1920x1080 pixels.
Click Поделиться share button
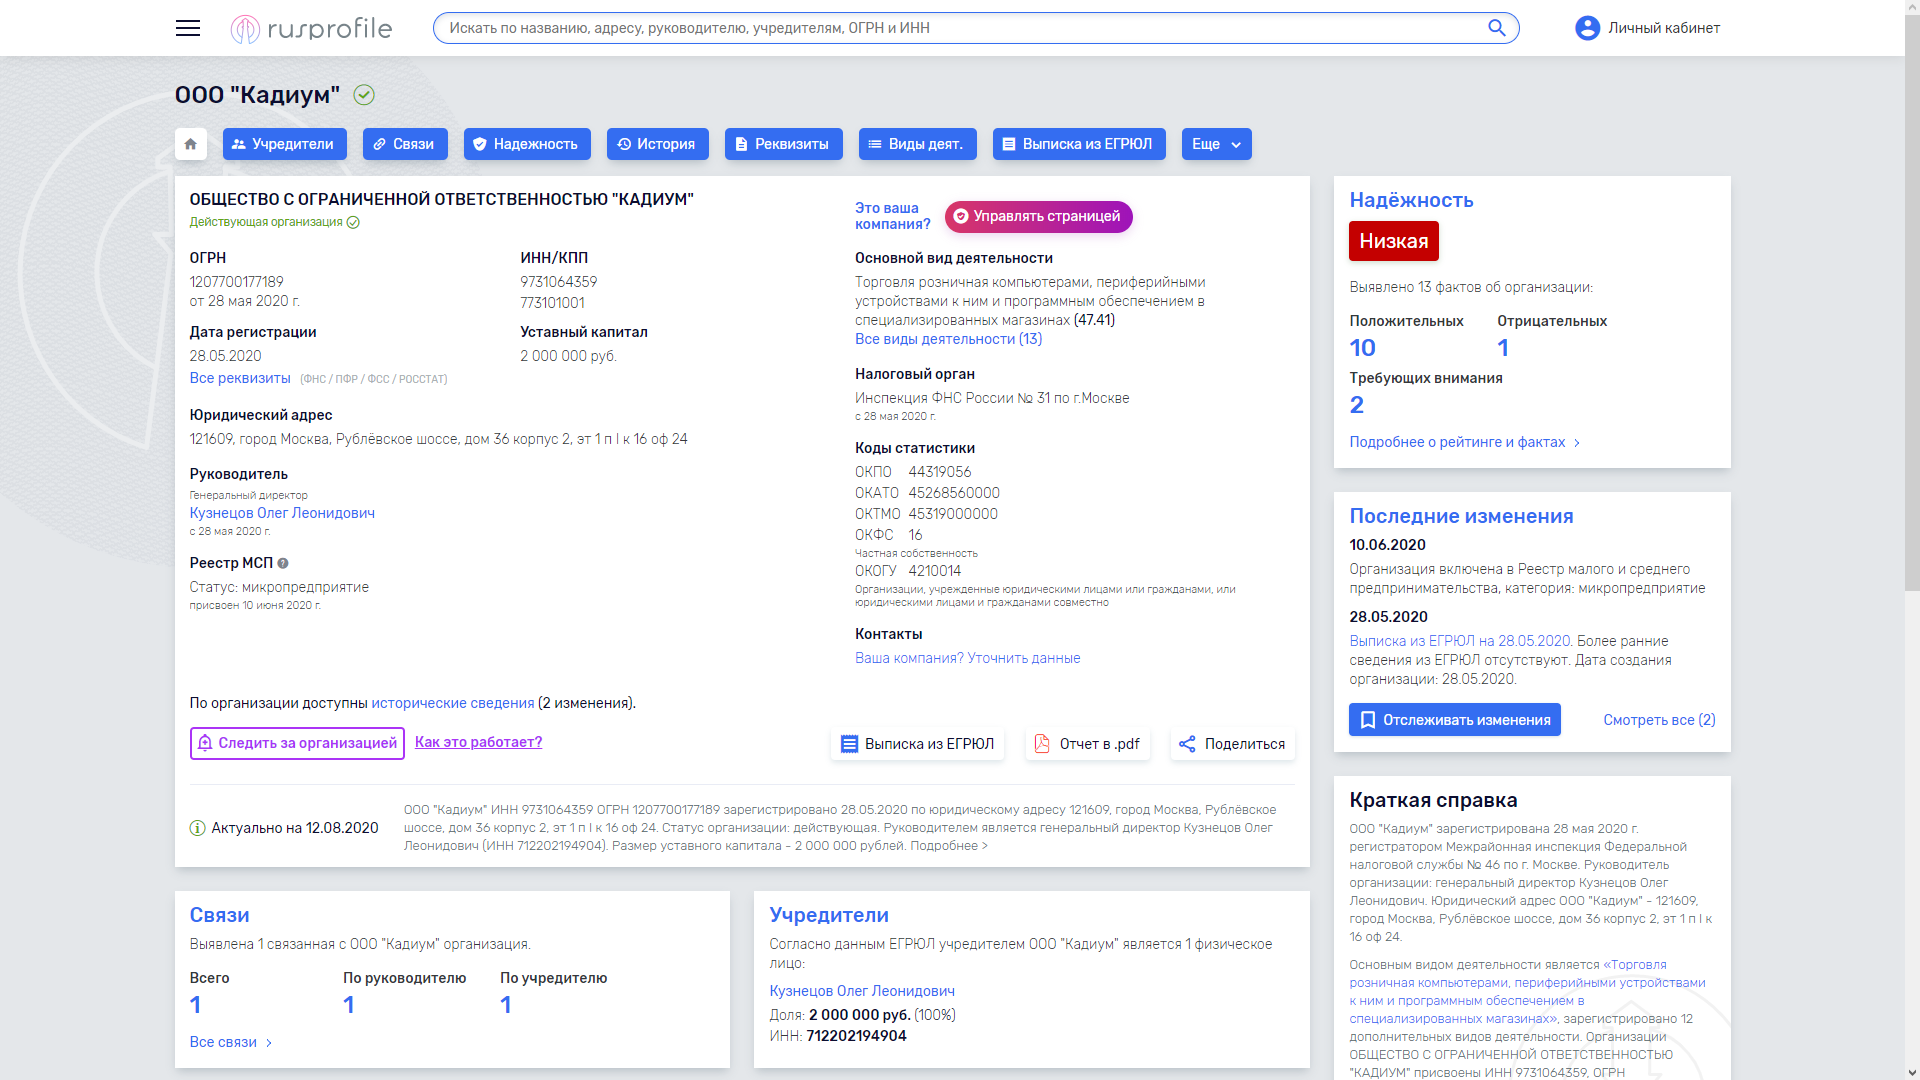point(1232,744)
